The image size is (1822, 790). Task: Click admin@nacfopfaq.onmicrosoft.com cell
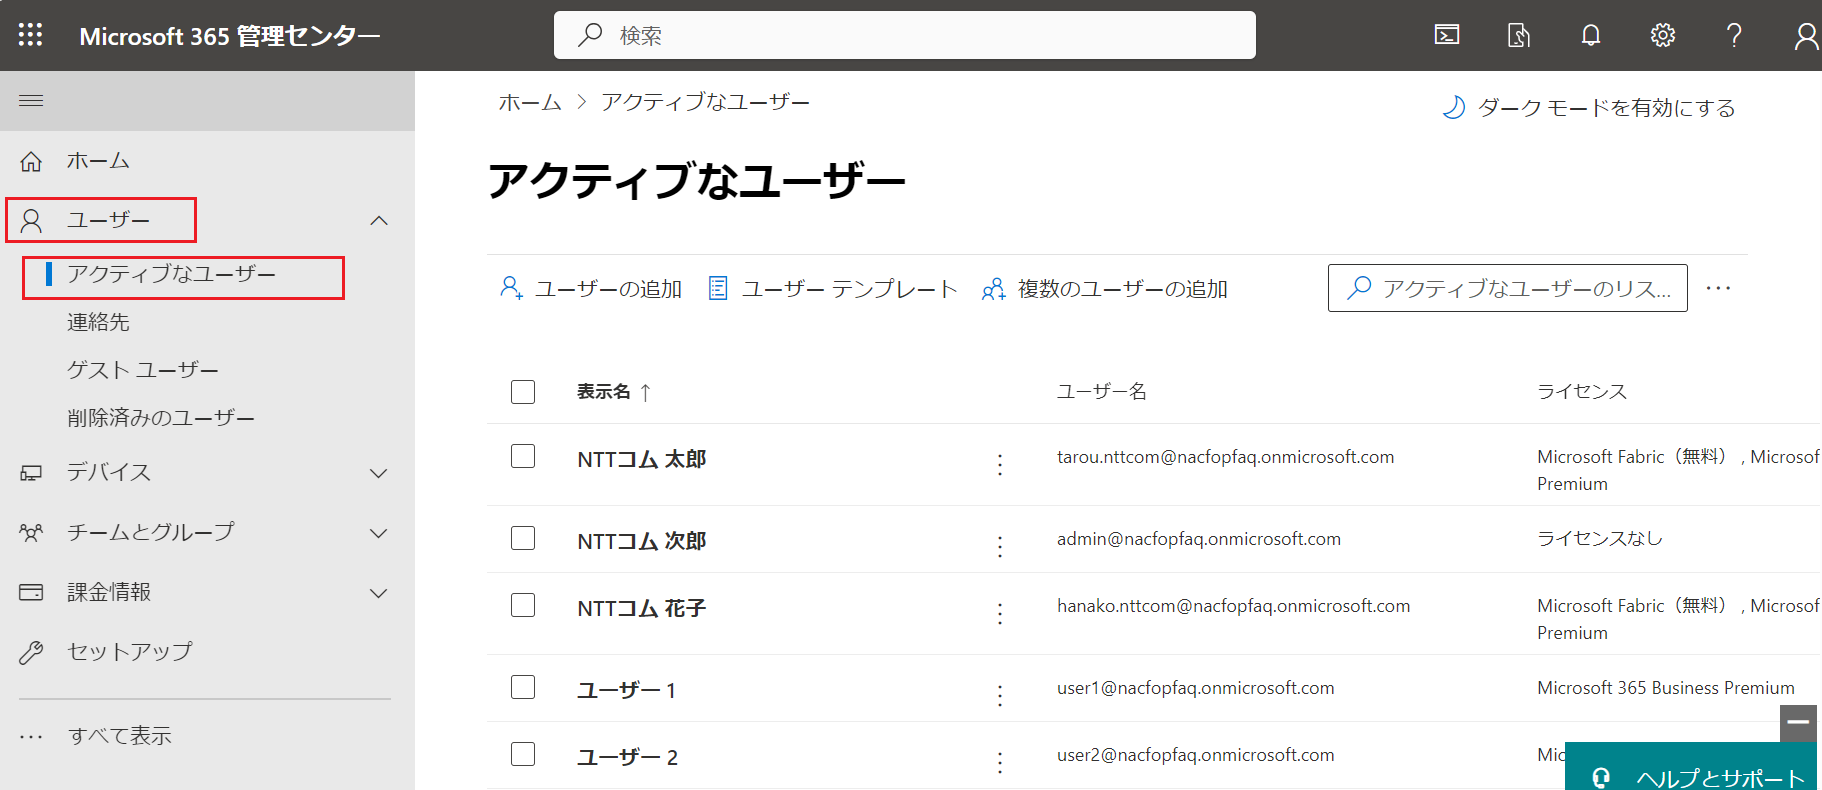[x=1199, y=539]
